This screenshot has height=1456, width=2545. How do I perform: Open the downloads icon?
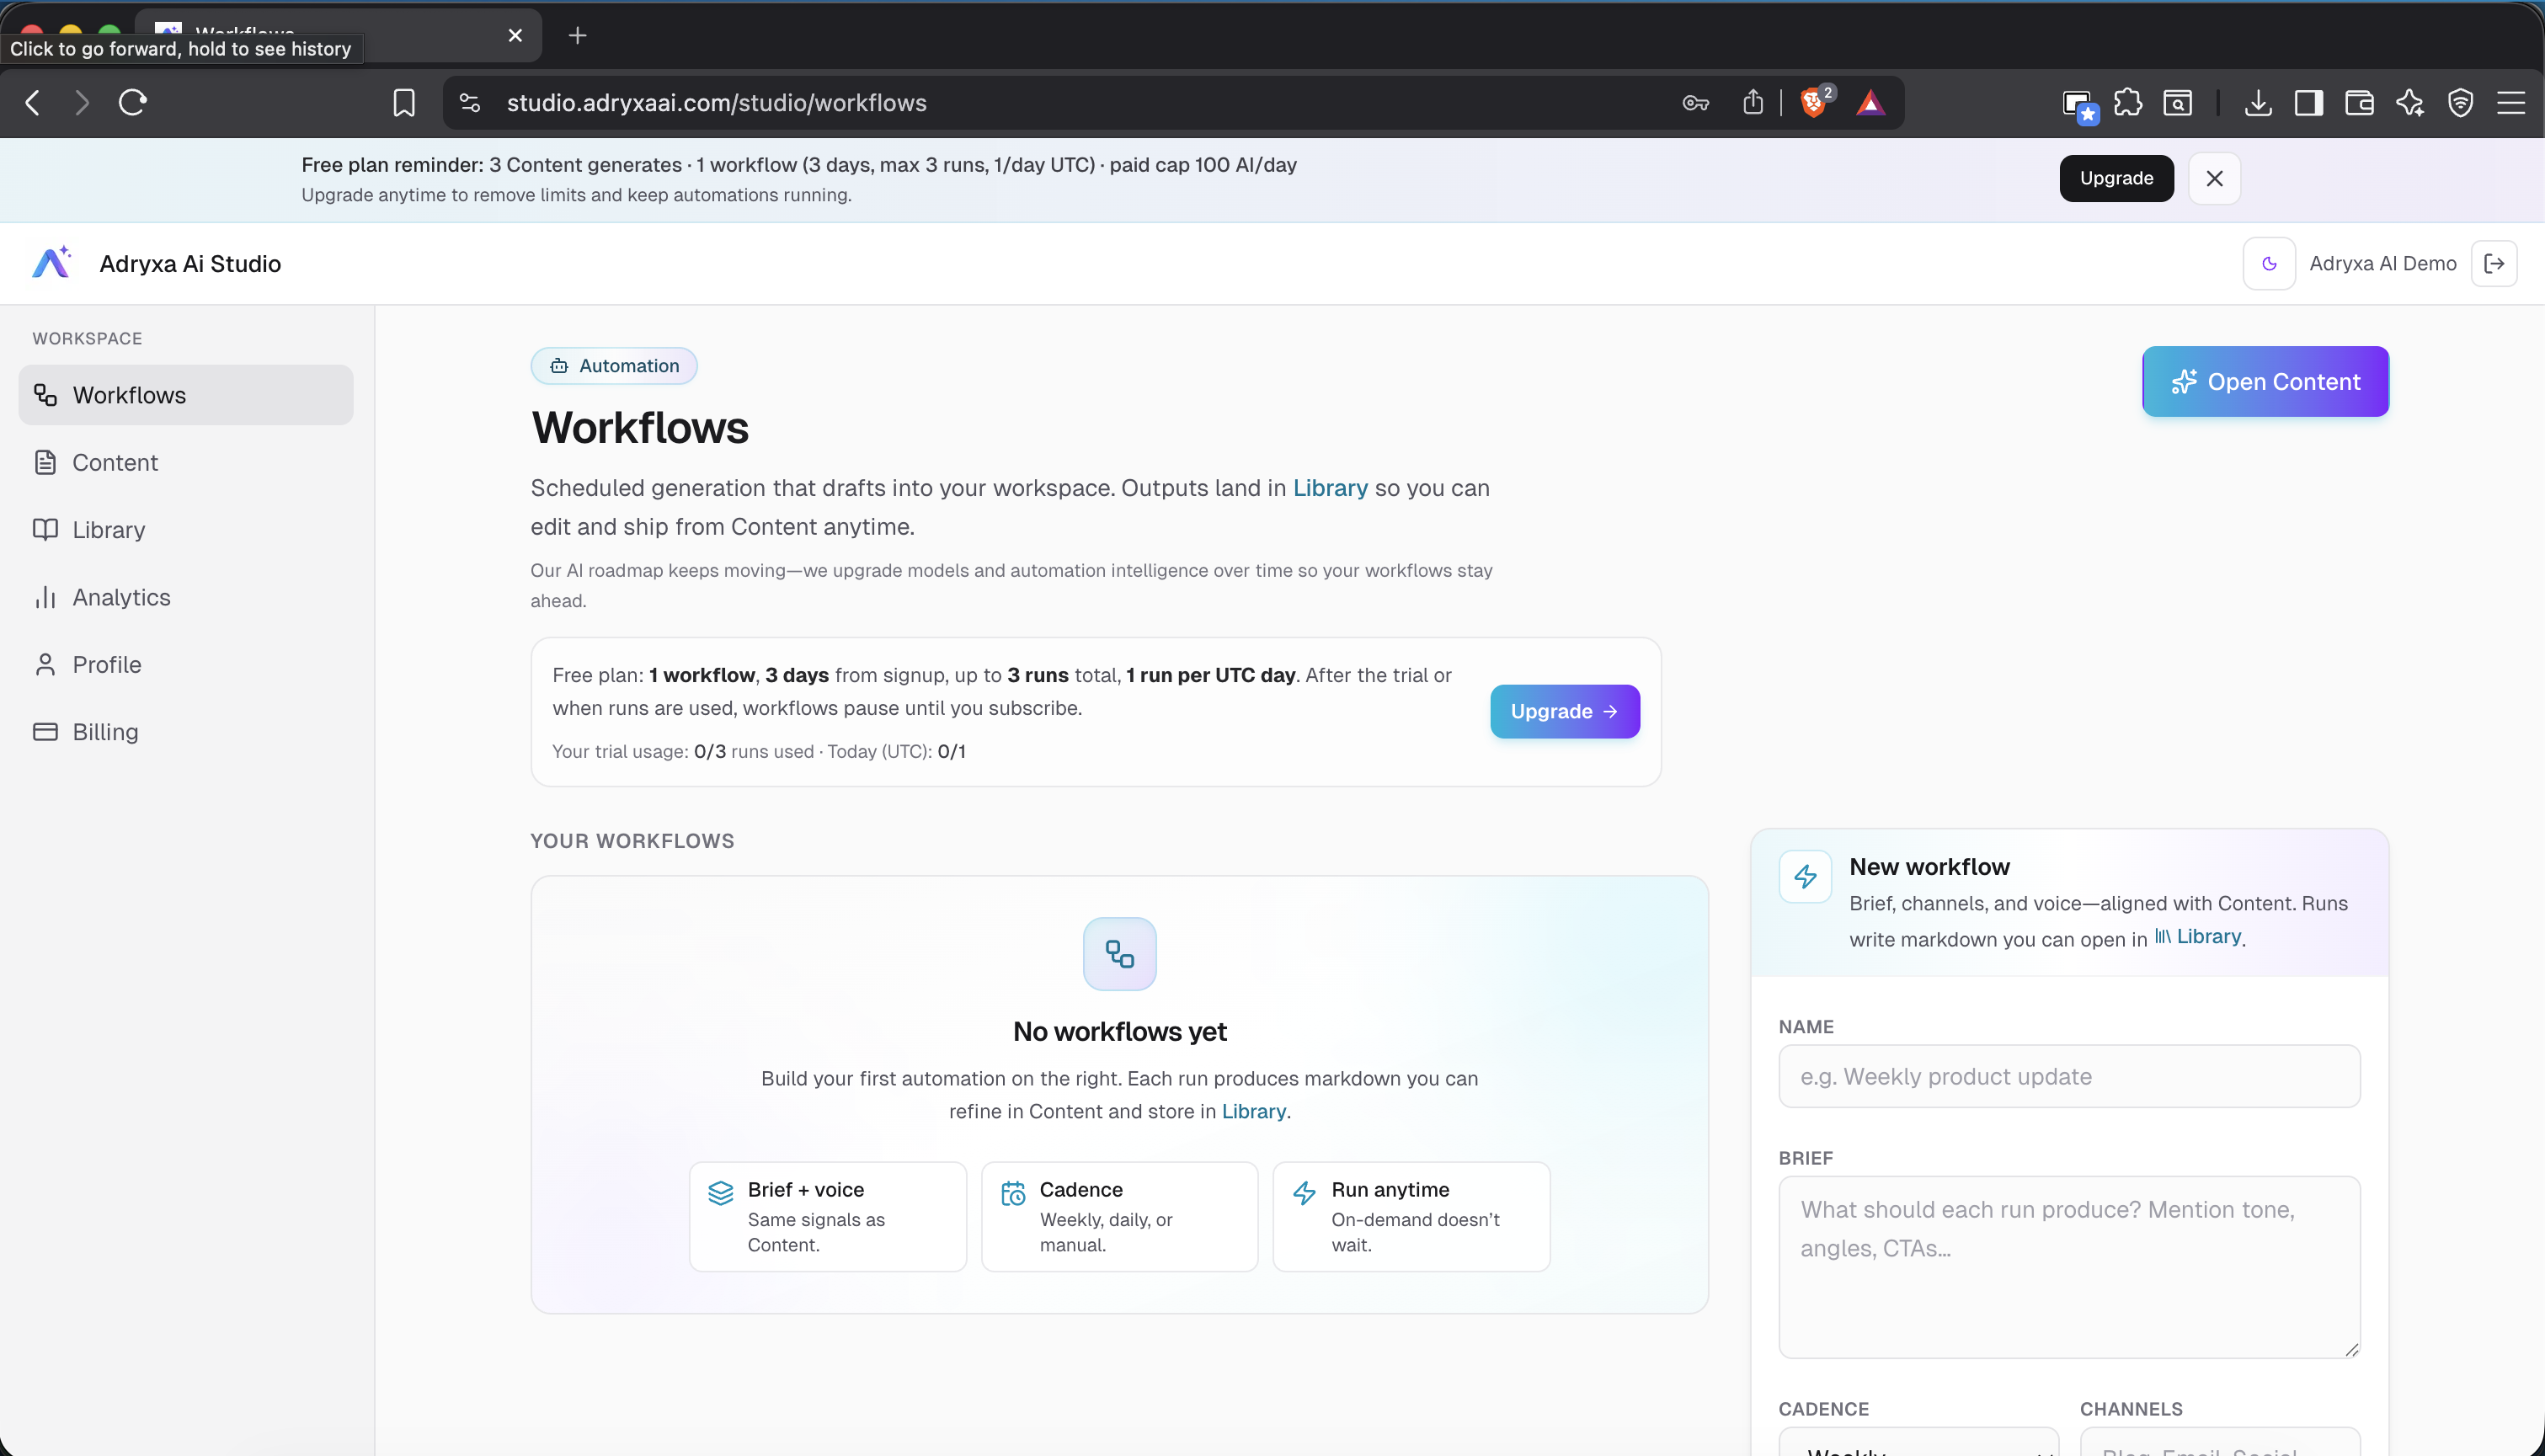pos(2258,103)
